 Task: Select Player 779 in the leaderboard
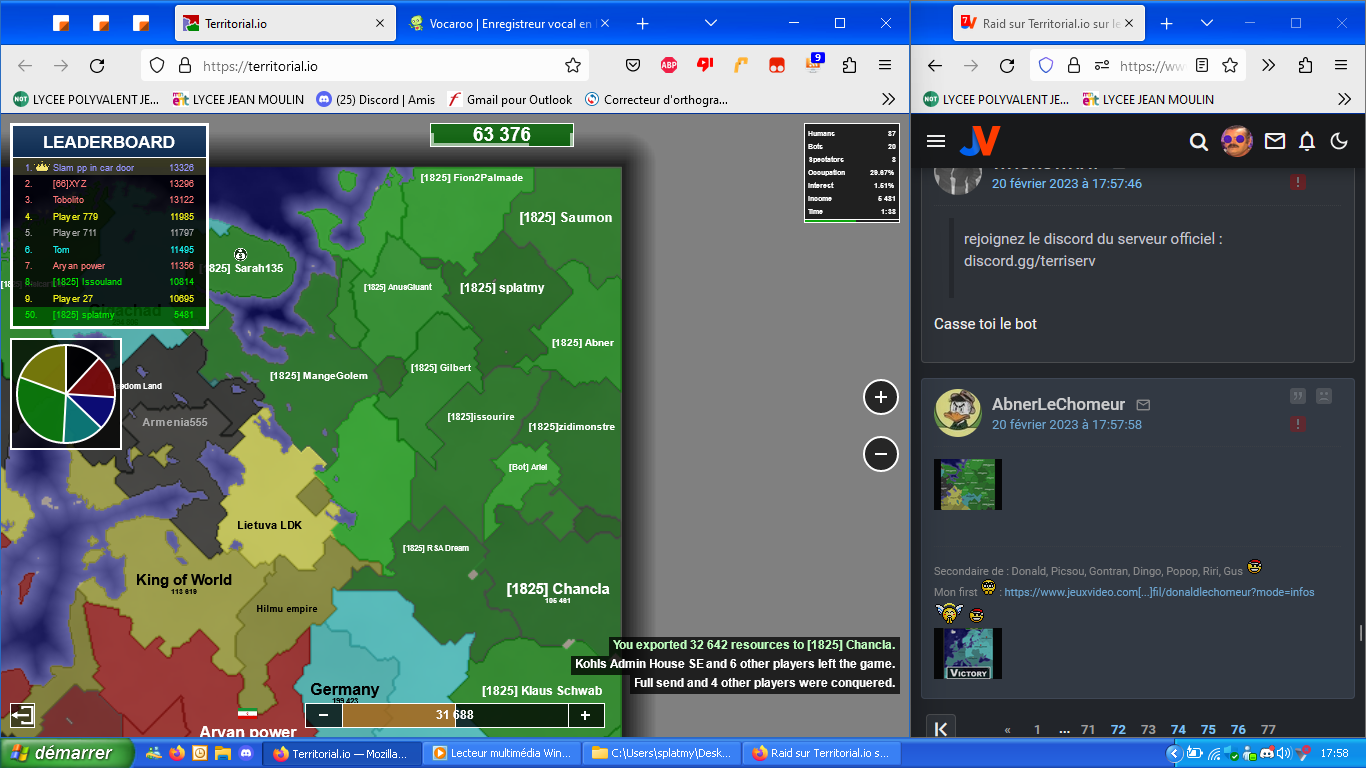(x=109, y=216)
